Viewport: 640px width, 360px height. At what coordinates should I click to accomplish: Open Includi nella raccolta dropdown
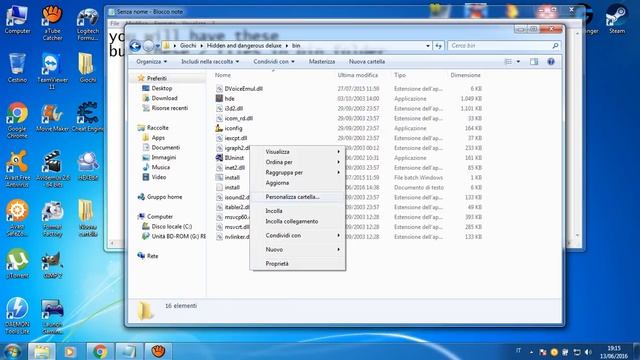(x=210, y=62)
